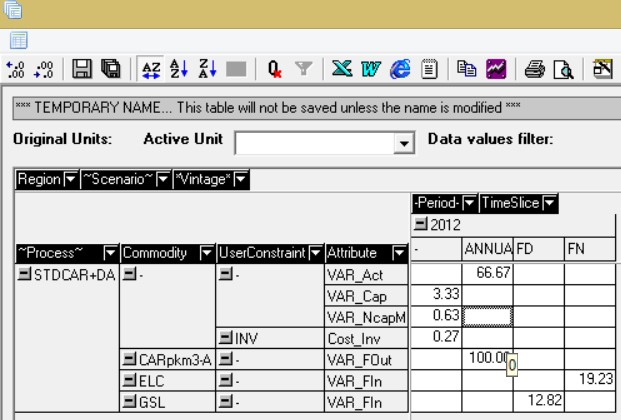Open print preview magnifier icon

[564, 70]
